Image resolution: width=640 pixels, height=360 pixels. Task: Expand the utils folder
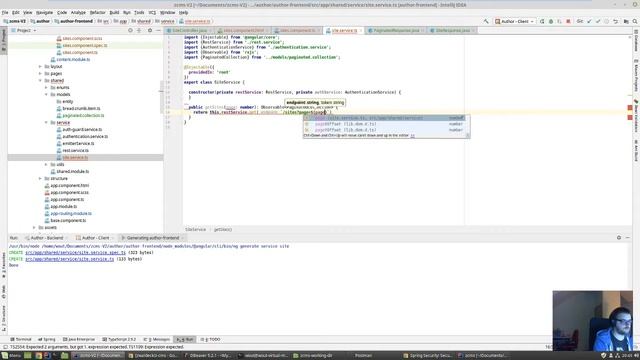[47, 164]
